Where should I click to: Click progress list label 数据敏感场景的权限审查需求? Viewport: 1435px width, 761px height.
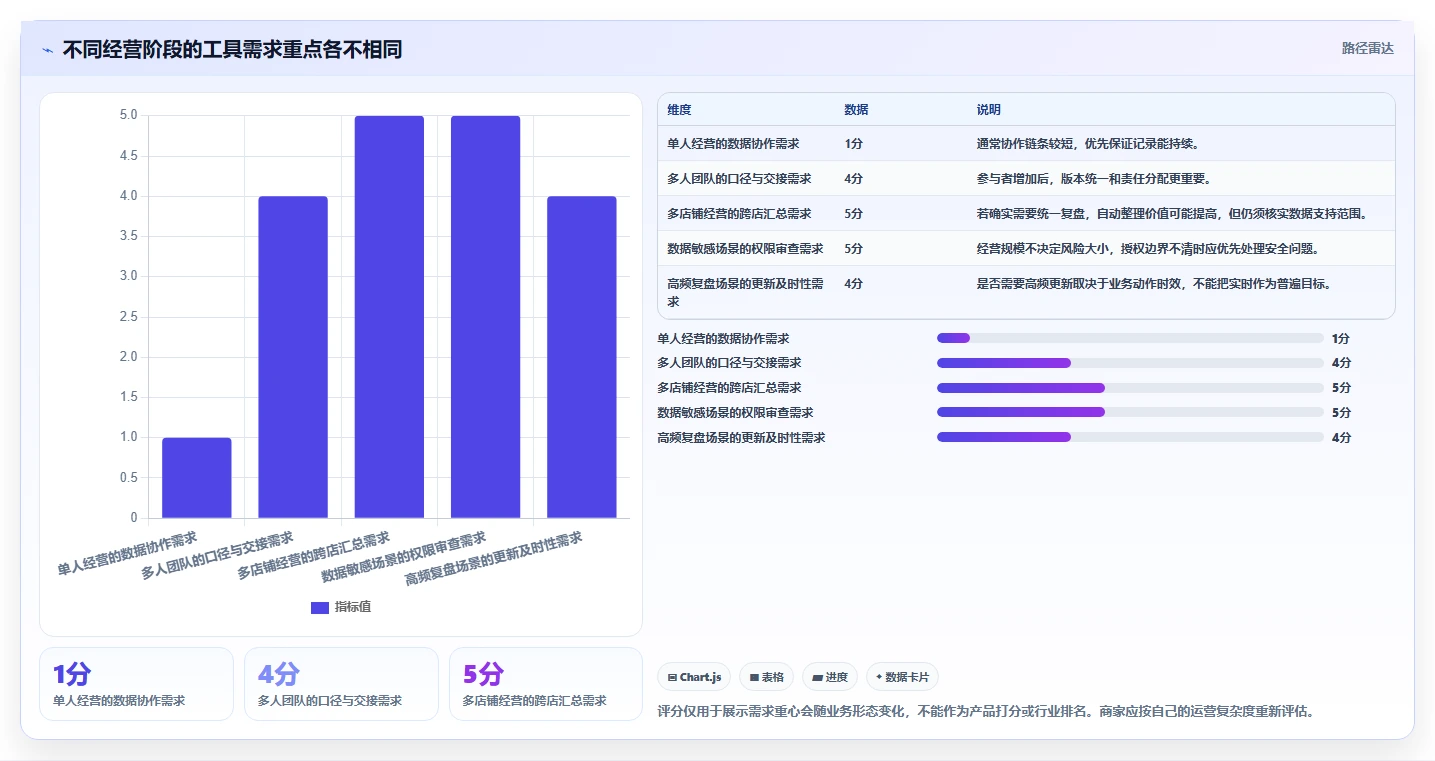coord(735,412)
